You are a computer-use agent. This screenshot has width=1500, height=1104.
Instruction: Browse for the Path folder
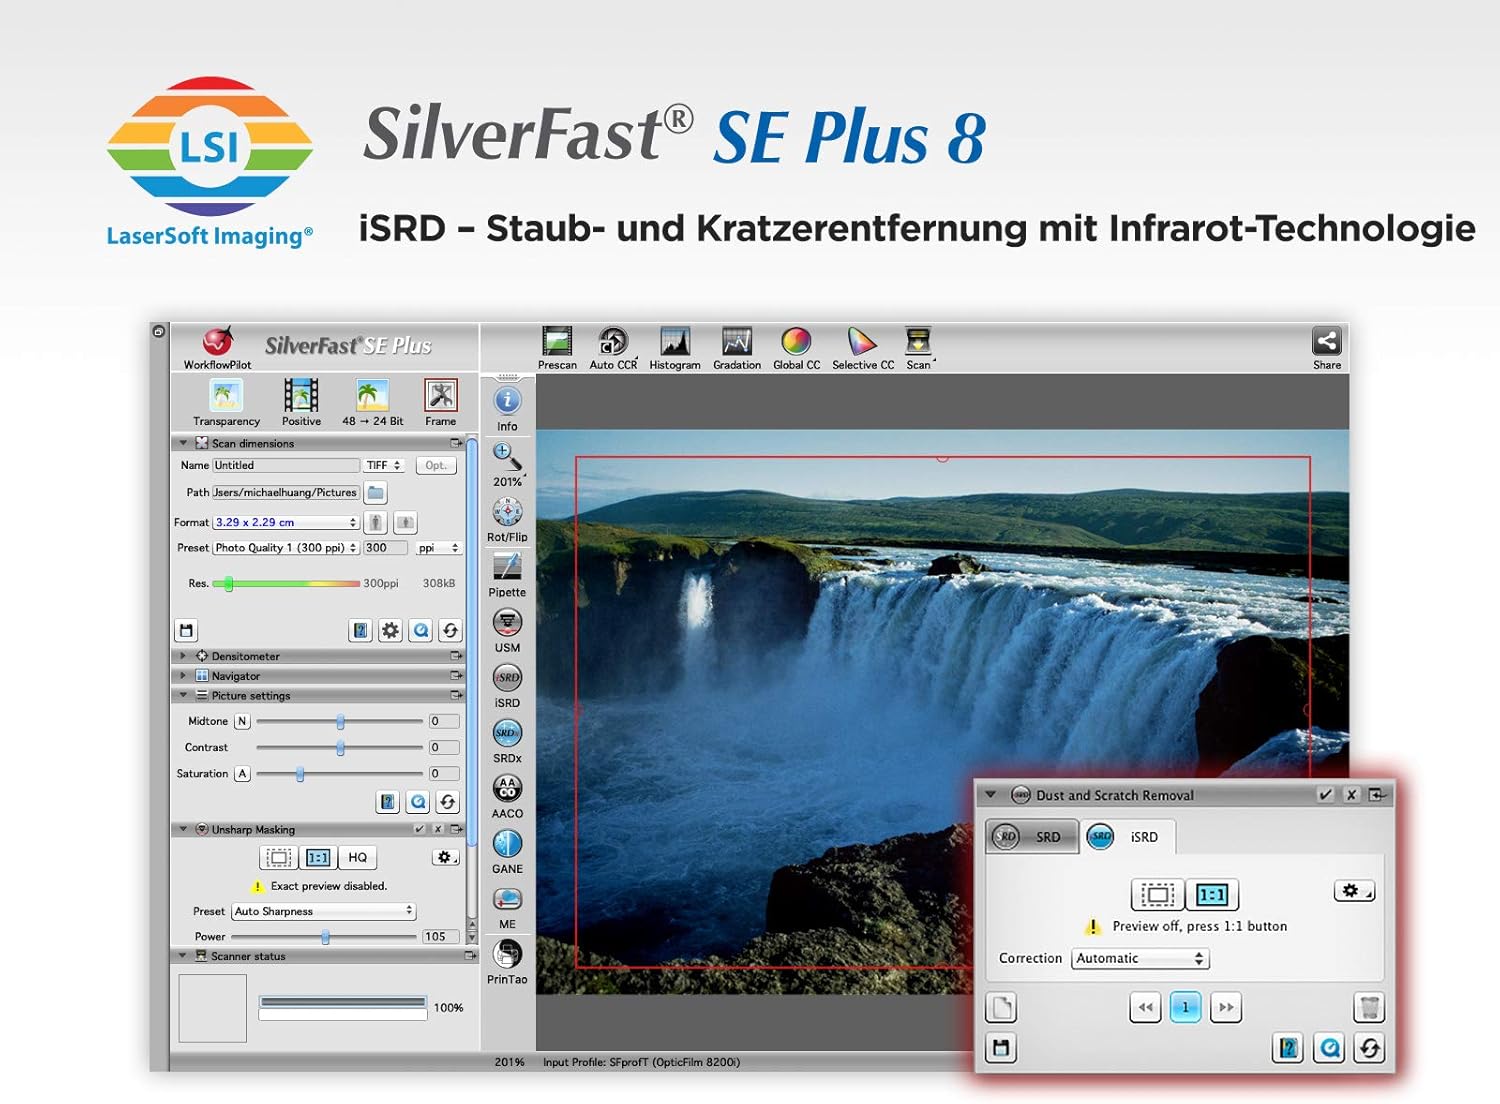375,492
